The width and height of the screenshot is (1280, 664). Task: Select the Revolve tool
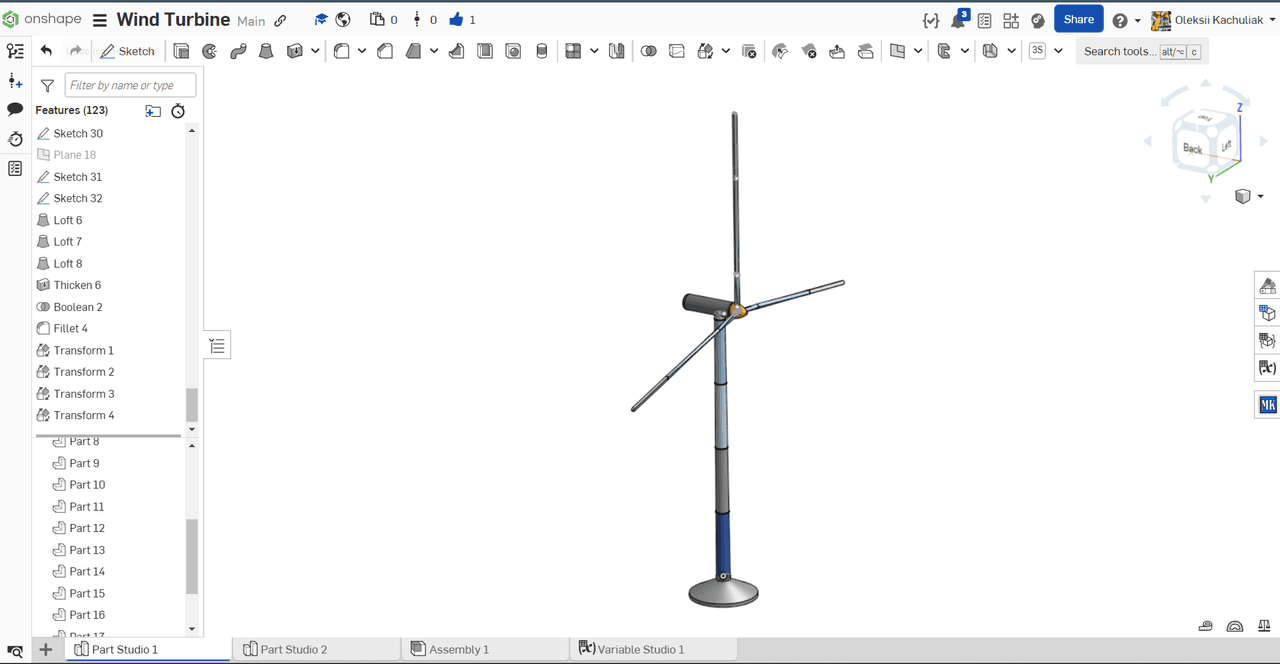[x=209, y=51]
